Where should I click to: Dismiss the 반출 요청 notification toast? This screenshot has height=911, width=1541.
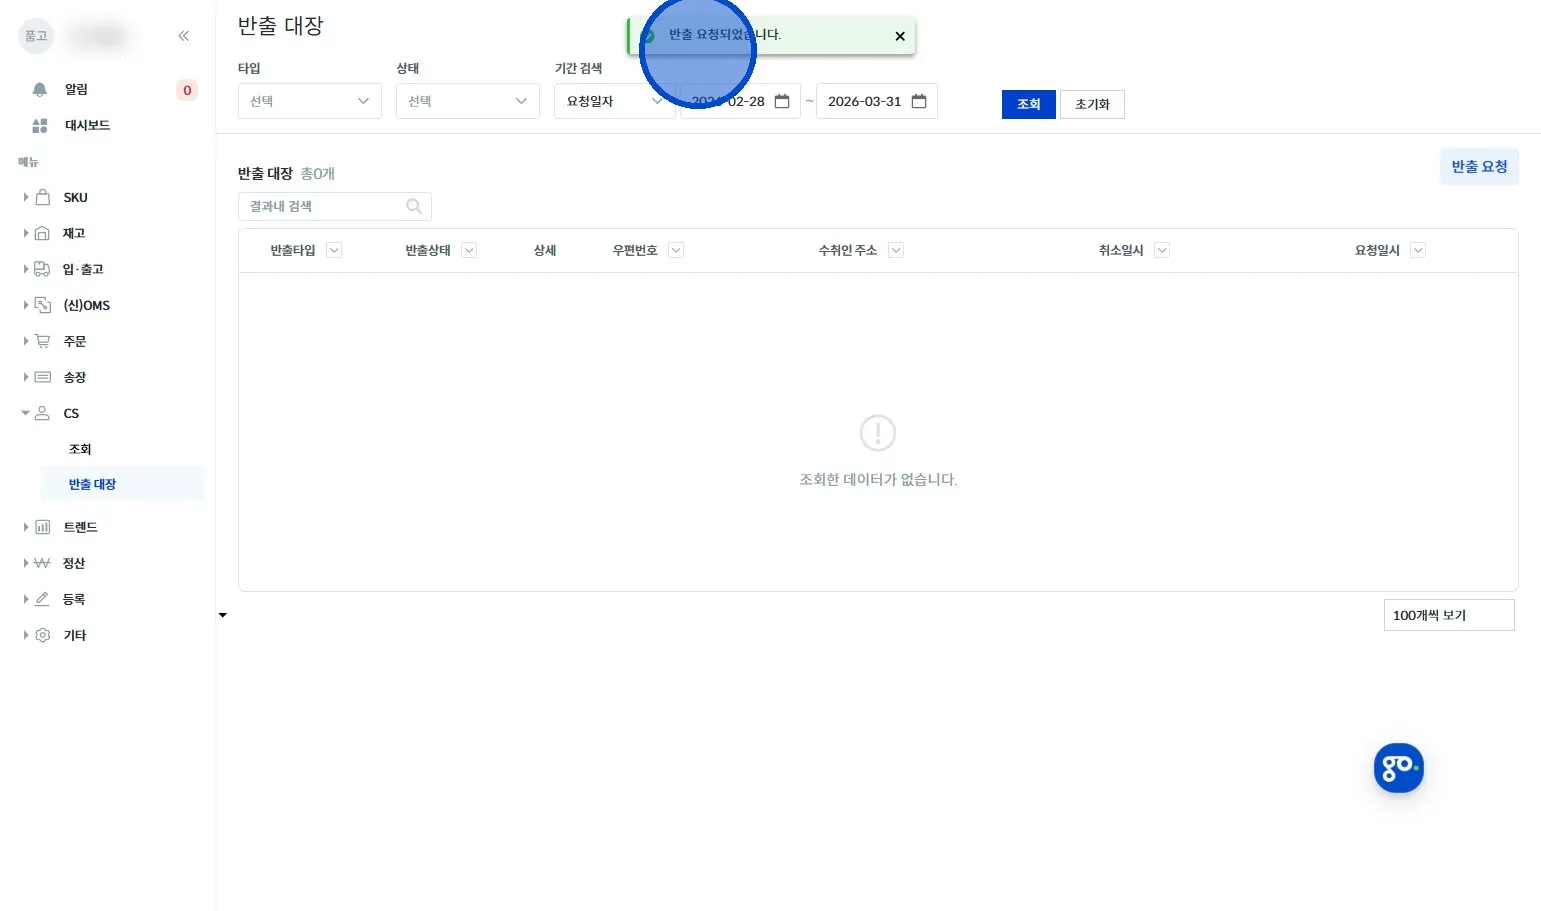900,36
